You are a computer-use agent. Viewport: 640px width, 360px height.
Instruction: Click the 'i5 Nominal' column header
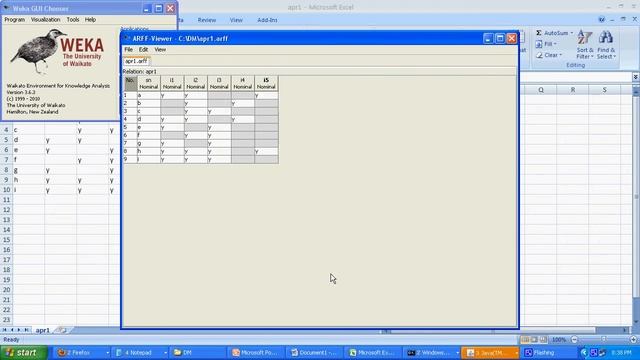pyautogui.click(x=266, y=83)
